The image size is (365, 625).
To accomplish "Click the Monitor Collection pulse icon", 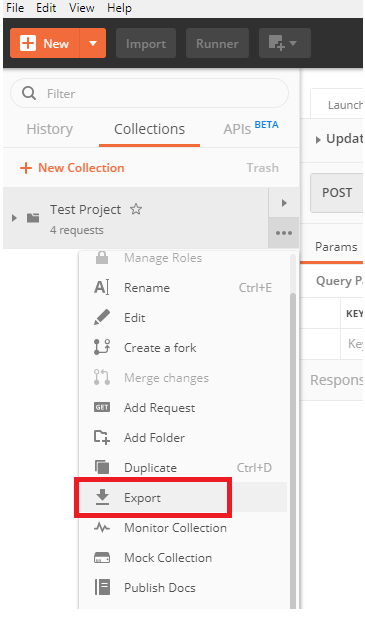I will pyautogui.click(x=102, y=528).
